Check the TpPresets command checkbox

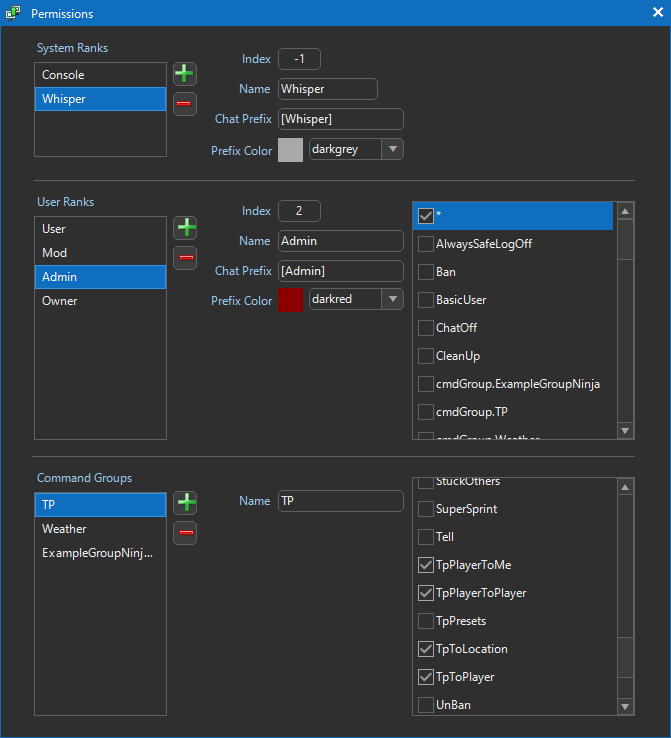[x=426, y=621]
